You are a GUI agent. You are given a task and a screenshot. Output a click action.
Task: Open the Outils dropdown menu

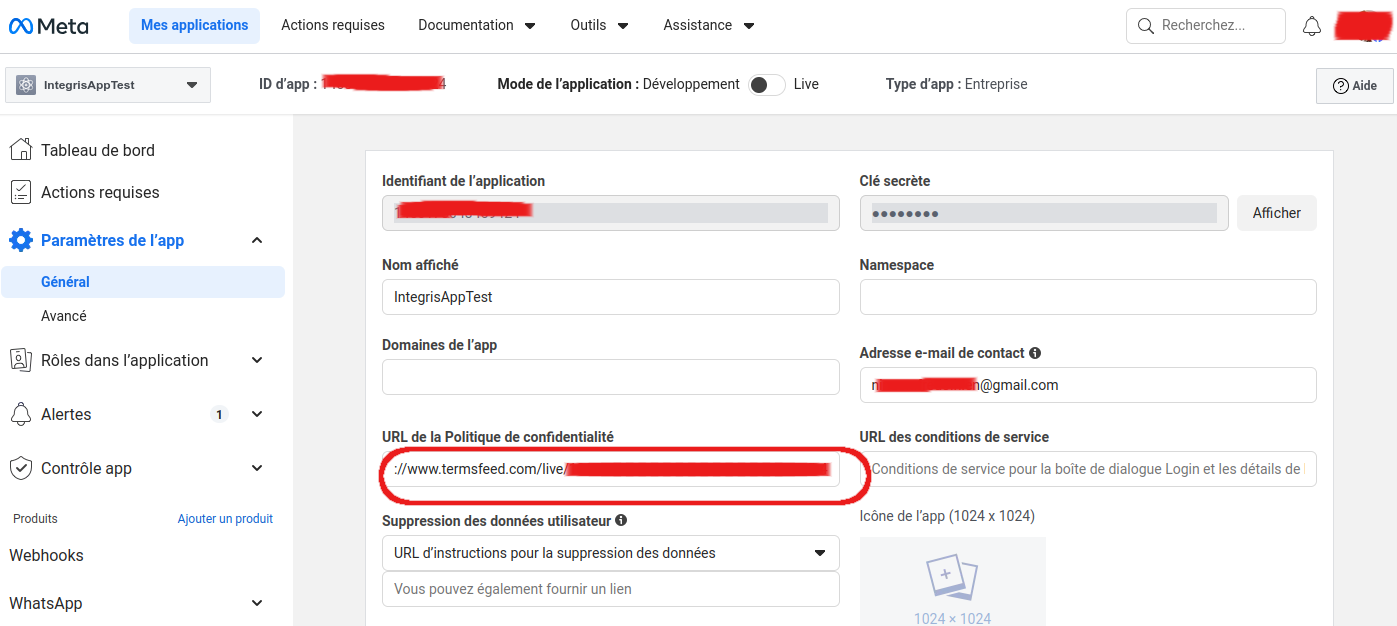[x=600, y=25]
